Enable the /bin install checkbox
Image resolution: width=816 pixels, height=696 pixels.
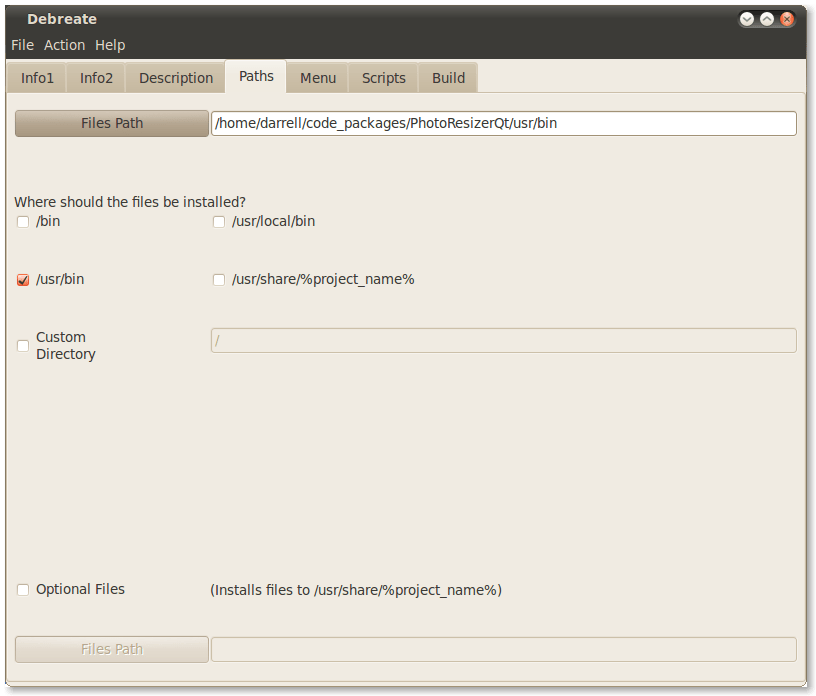pyautogui.click(x=23, y=222)
